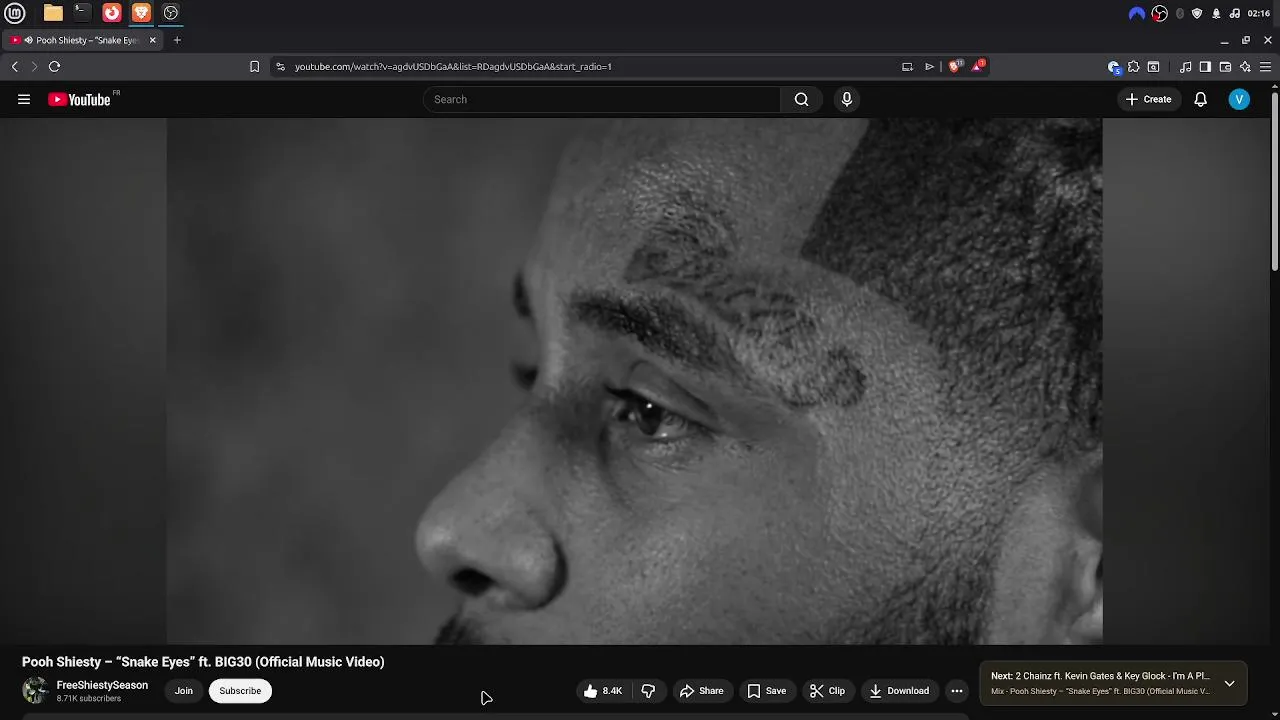This screenshot has height=720, width=1280.
Task: Download the video
Action: [899, 691]
